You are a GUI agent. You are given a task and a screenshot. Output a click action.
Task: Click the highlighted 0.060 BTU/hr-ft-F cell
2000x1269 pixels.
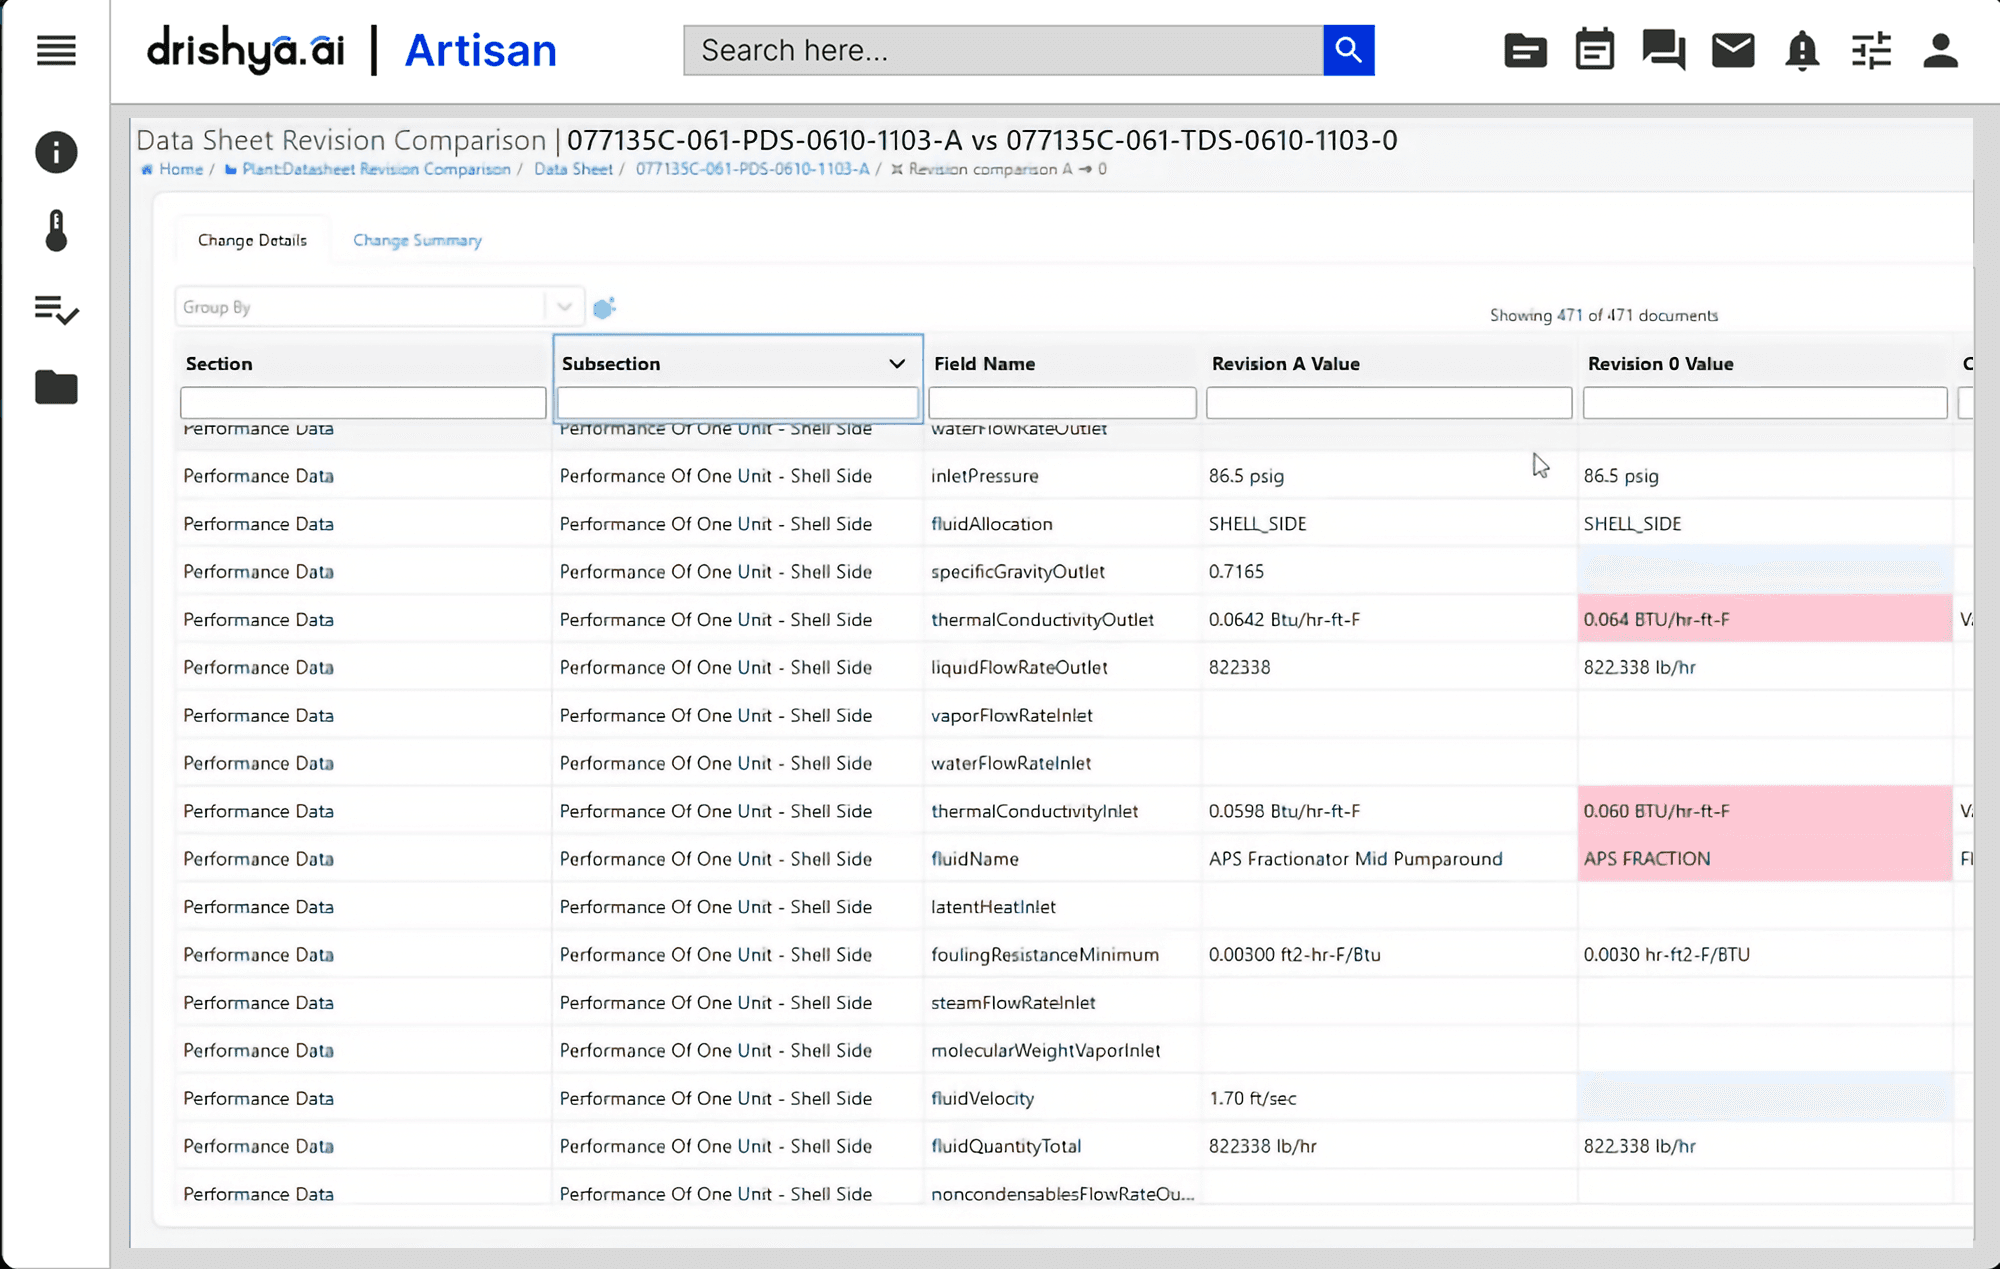pyautogui.click(x=1765, y=810)
